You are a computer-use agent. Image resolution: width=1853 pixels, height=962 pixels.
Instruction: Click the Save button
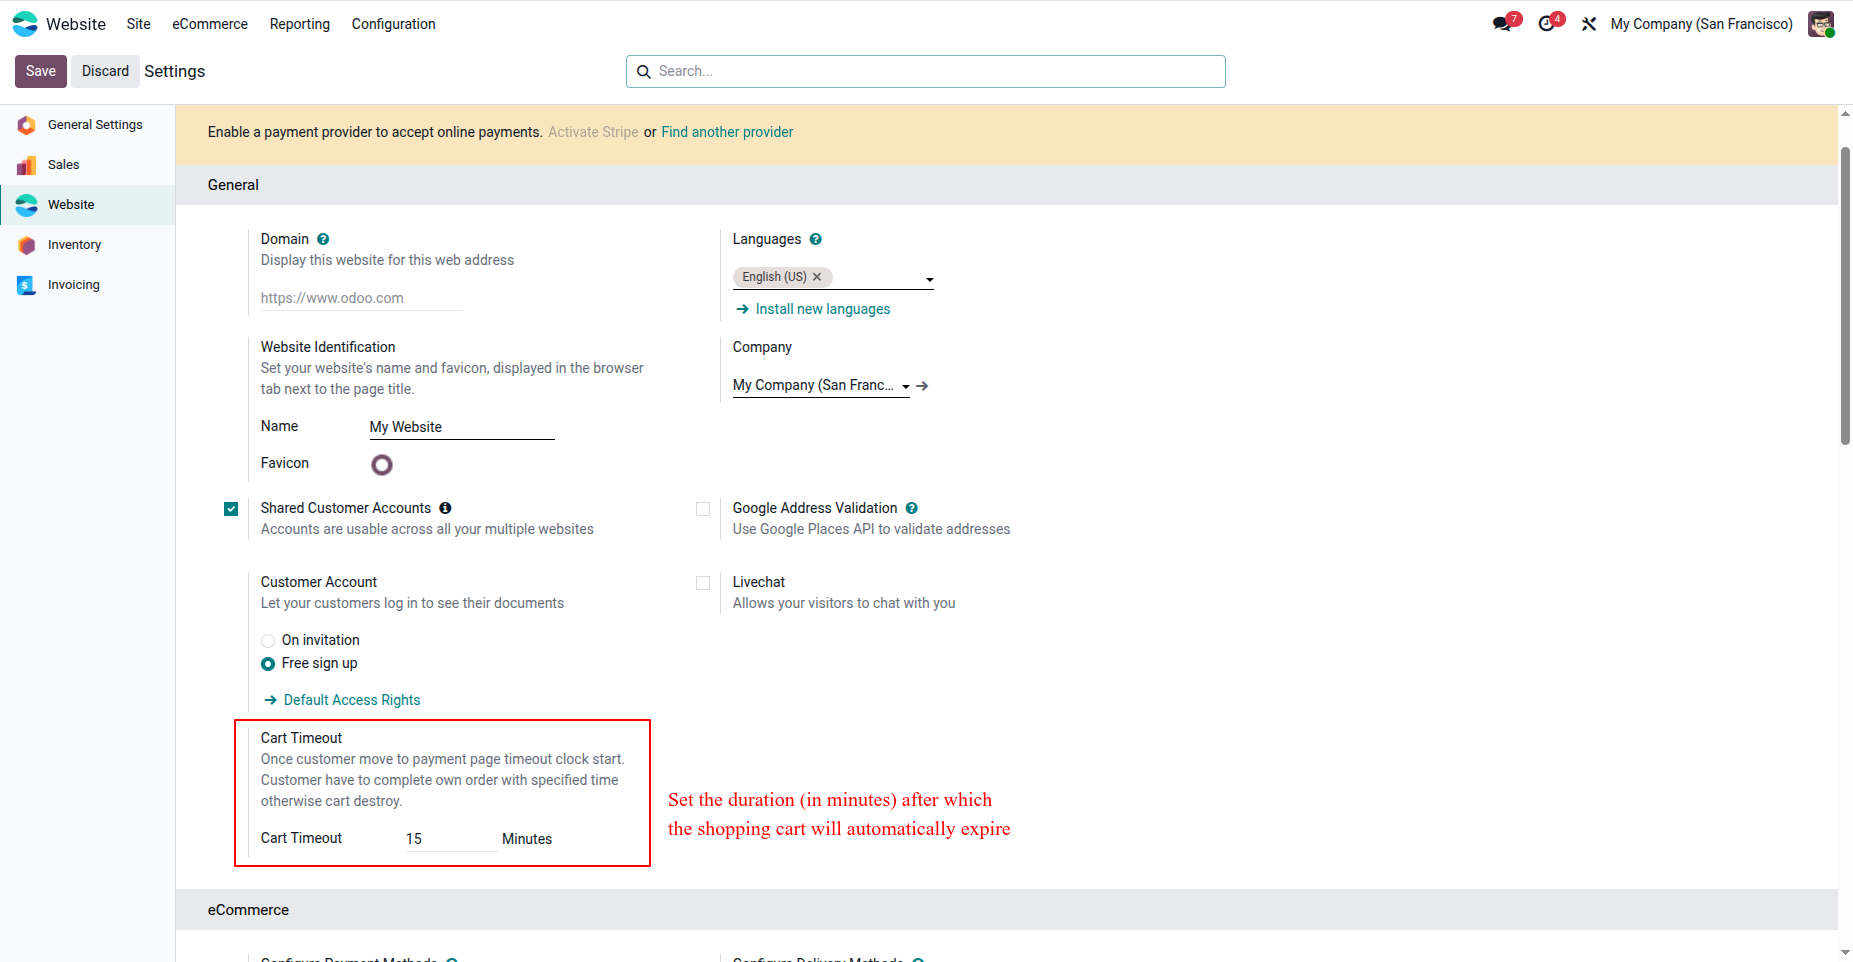point(41,71)
